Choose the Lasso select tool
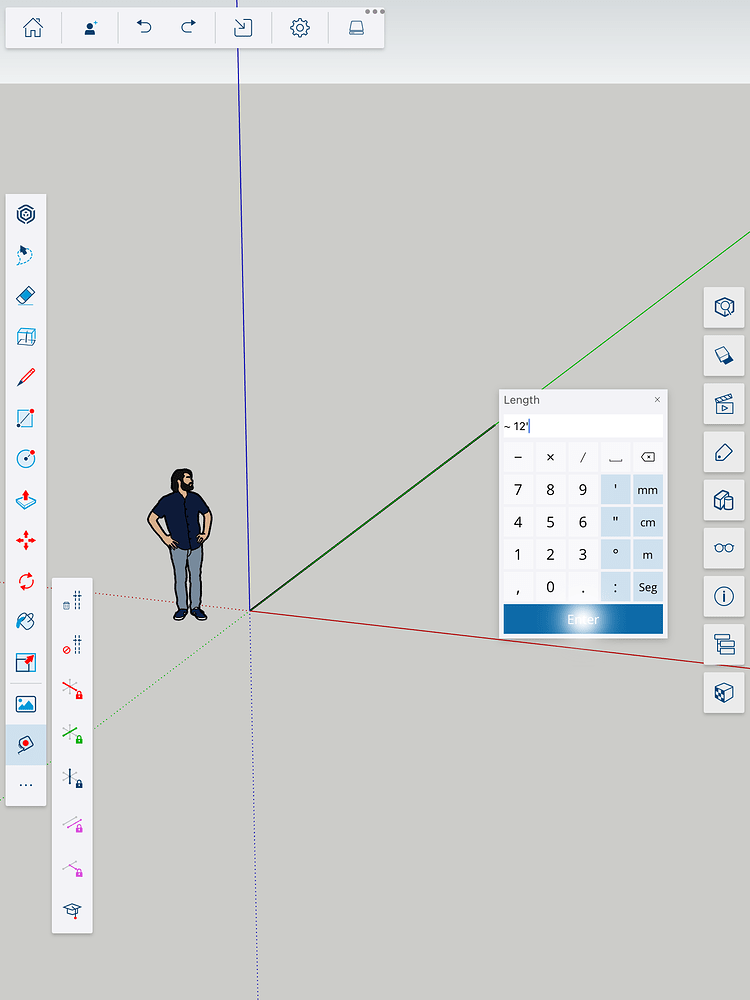 pyautogui.click(x=25, y=255)
